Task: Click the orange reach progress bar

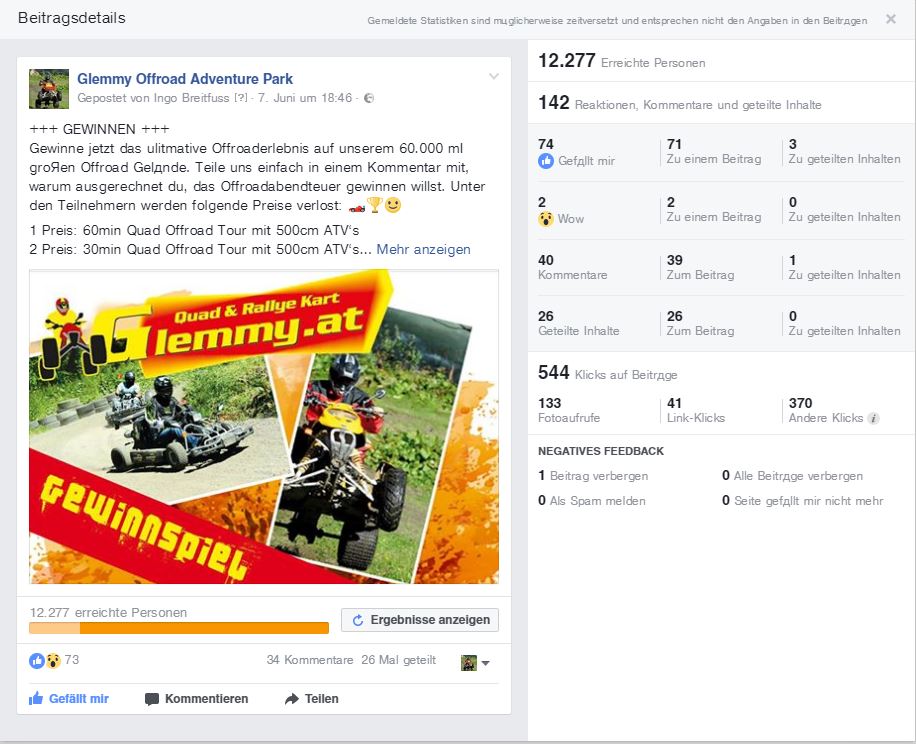Action: (x=179, y=628)
